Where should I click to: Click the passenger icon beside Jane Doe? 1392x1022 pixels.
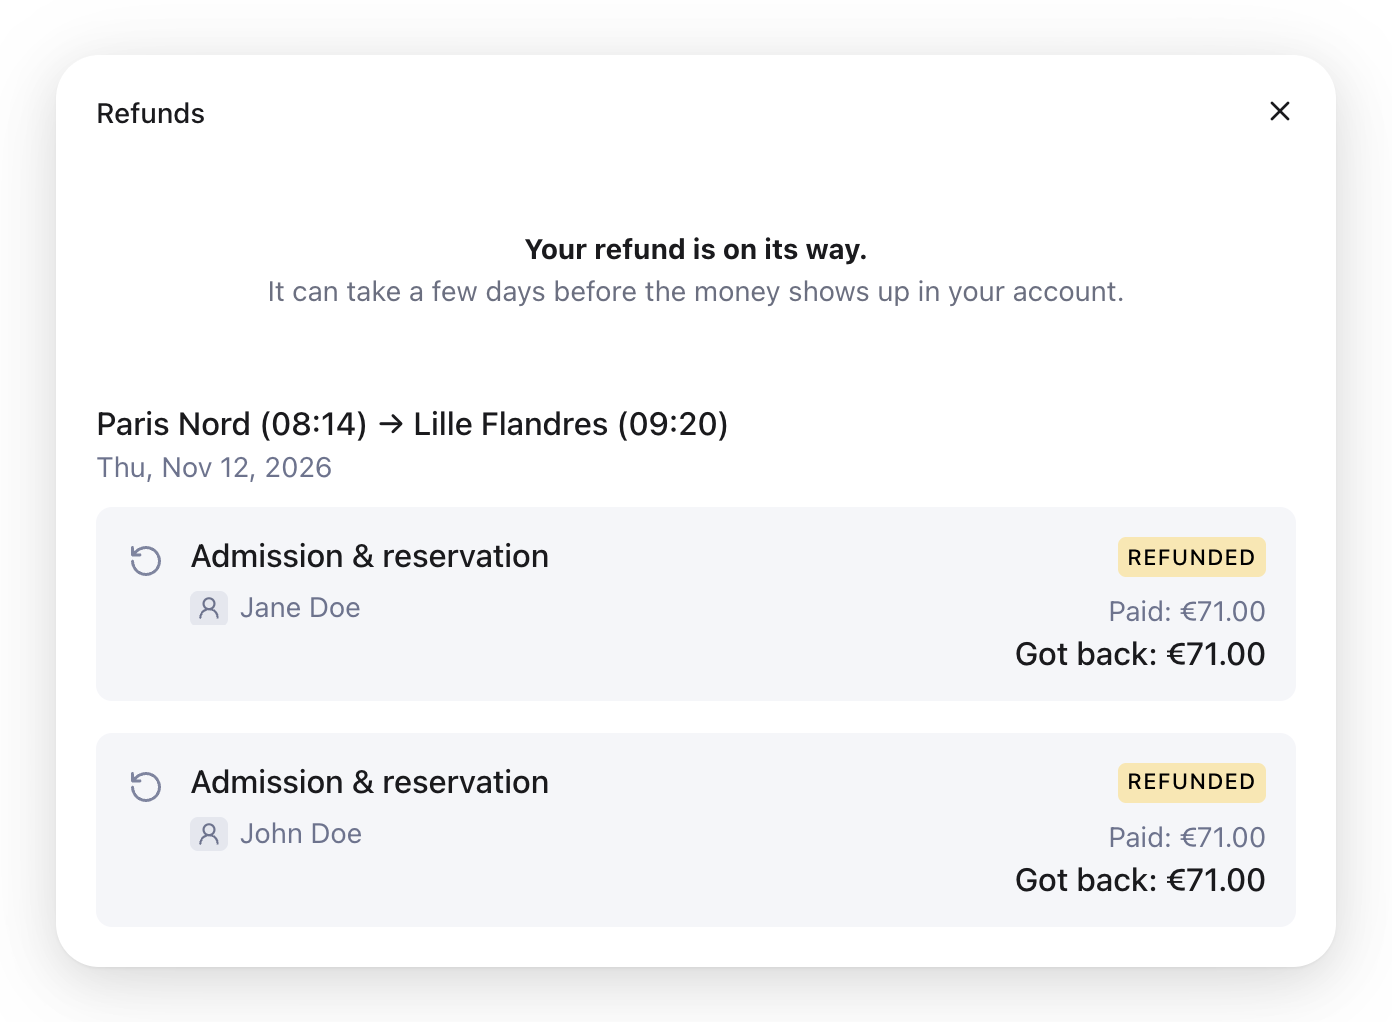[209, 608]
